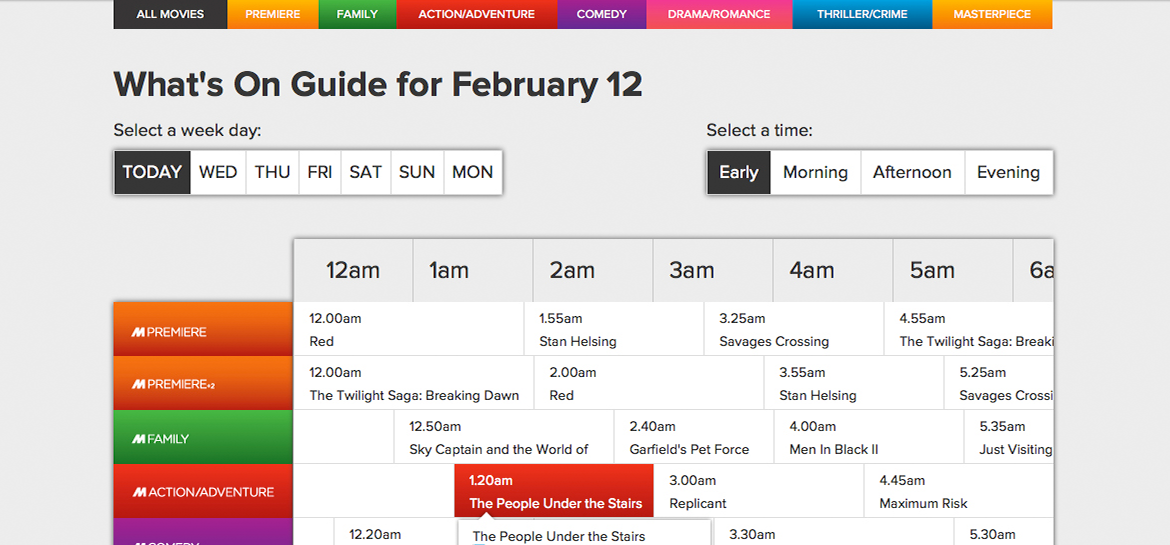Image resolution: width=1170 pixels, height=545 pixels.
Task: Click the highlighted 1.20am People Under the Stairs cell
Action: point(554,490)
